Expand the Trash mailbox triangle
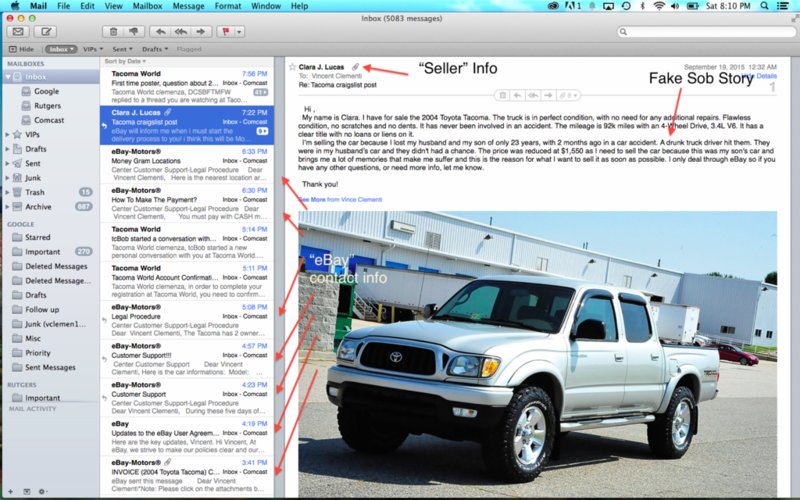Screen dimensions: 800x500 [x=7, y=192]
